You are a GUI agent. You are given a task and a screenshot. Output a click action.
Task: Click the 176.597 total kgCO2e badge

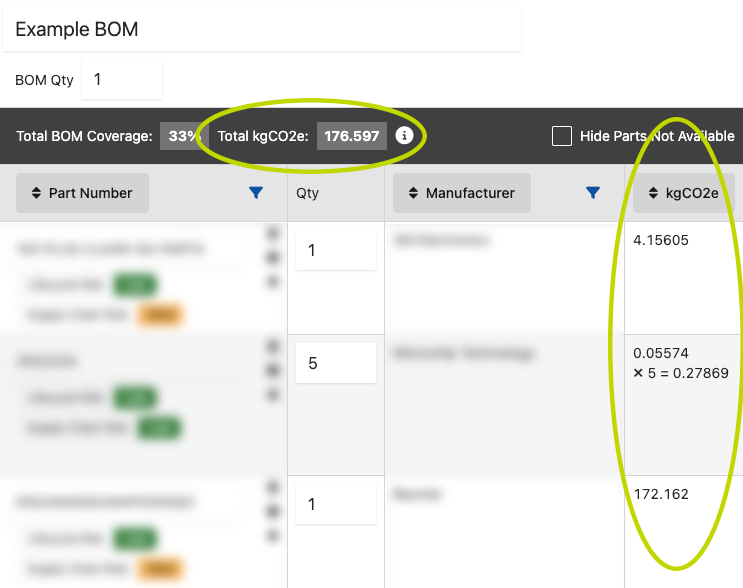352,136
